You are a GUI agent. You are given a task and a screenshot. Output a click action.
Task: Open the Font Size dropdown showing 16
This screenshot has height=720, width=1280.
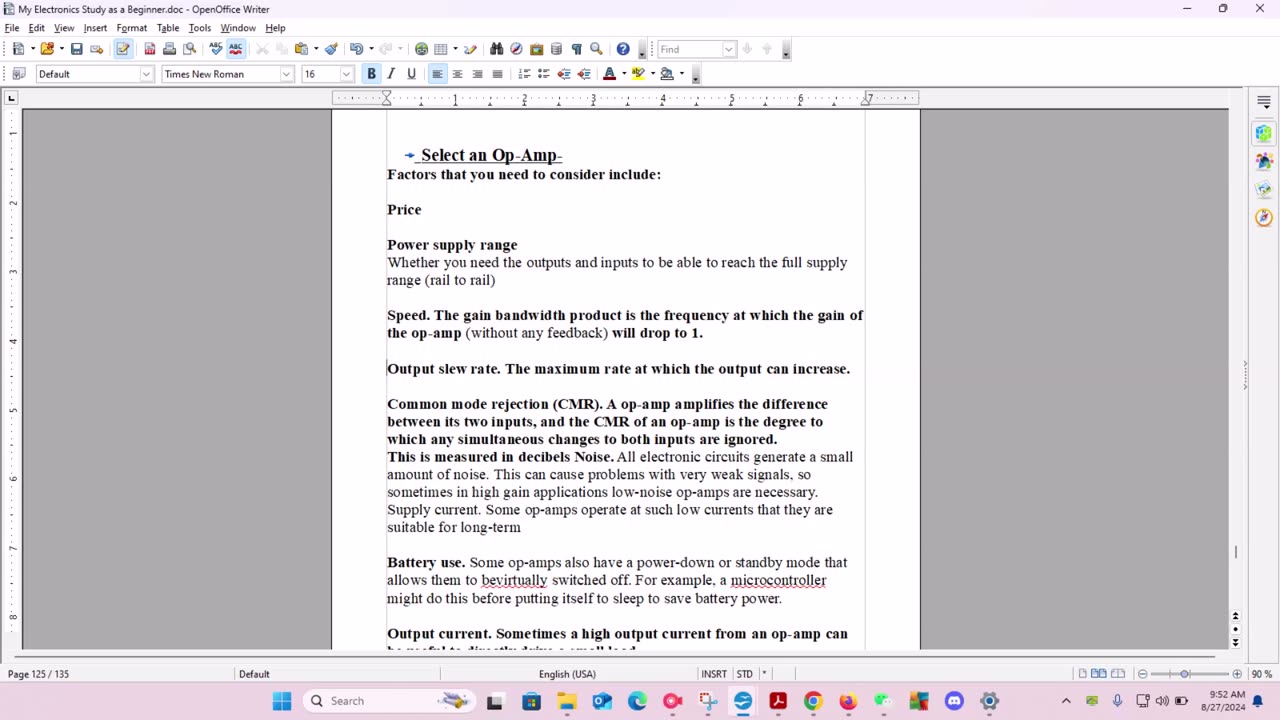[347, 74]
